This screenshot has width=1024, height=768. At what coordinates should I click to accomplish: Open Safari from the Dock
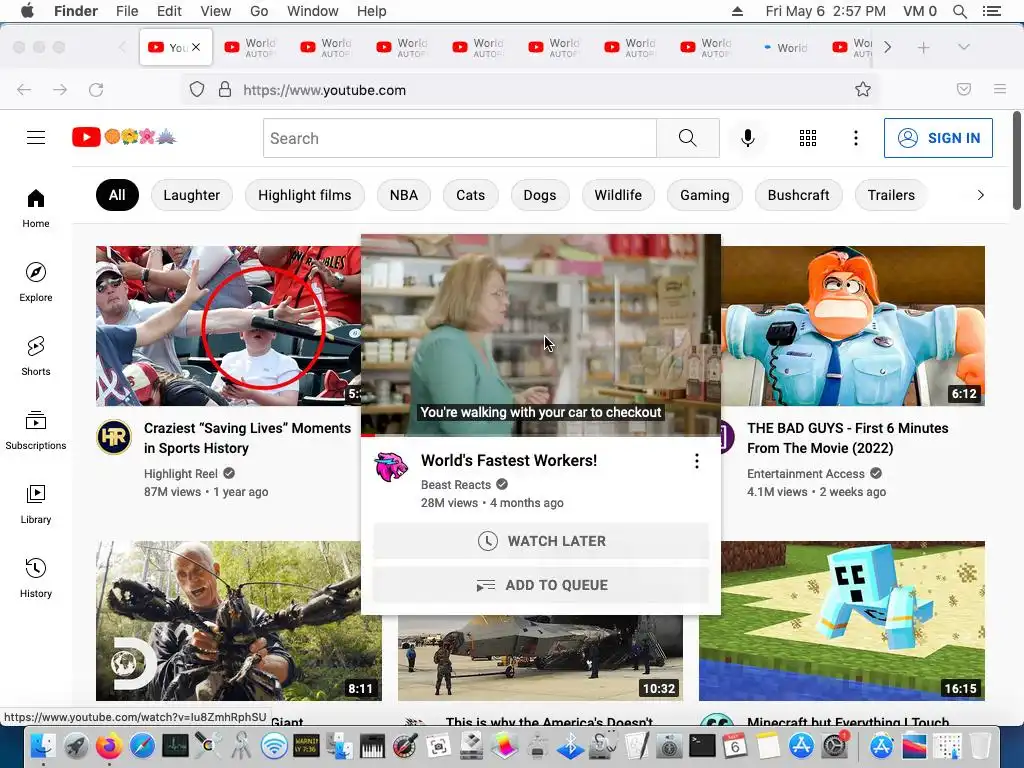[x=142, y=745]
